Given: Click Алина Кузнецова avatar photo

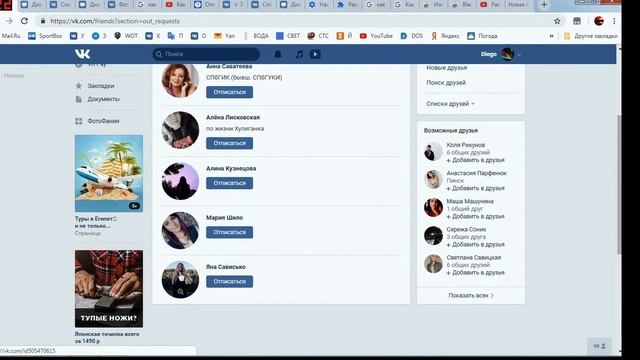Looking at the screenshot, I should pyautogui.click(x=180, y=181).
